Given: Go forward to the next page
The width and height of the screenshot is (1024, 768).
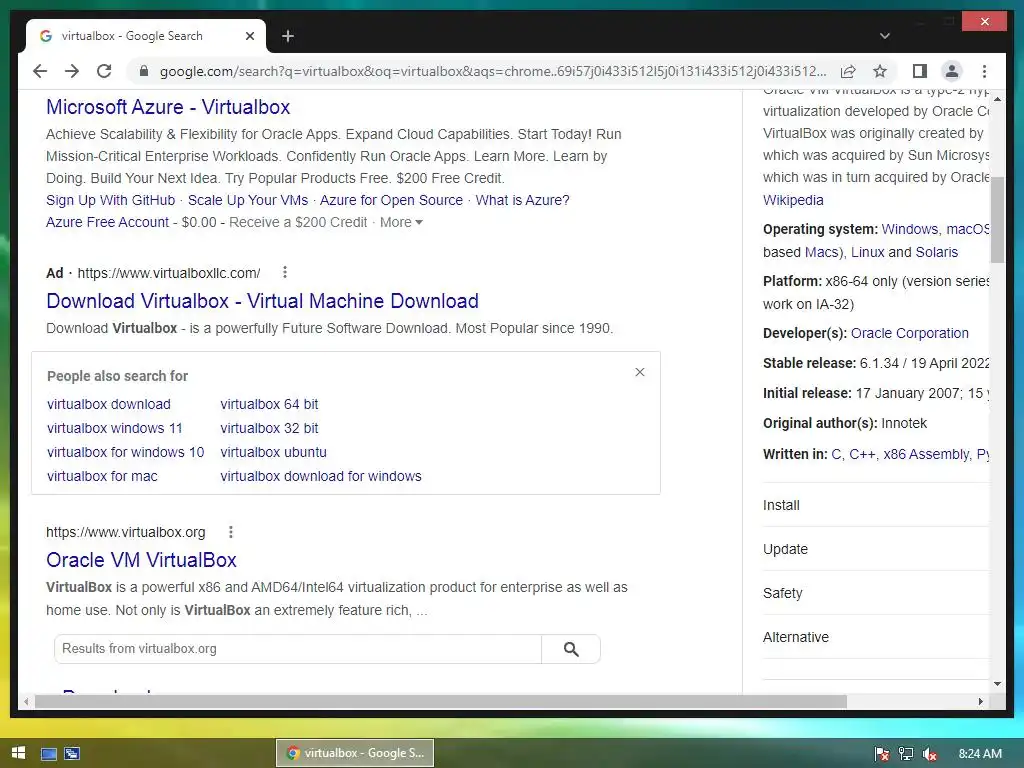Looking at the screenshot, I should click(72, 71).
